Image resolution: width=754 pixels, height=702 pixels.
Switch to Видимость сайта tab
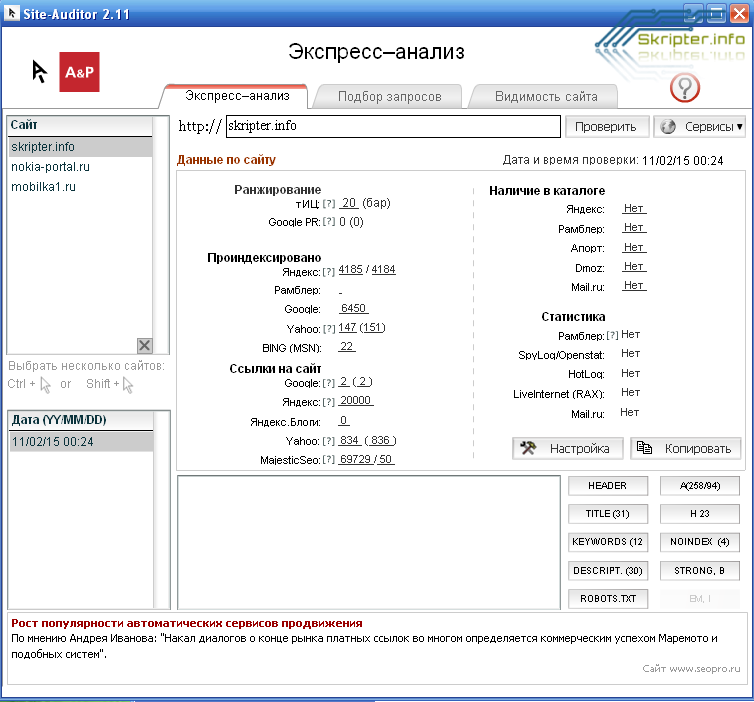pyautogui.click(x=546, y=97)
